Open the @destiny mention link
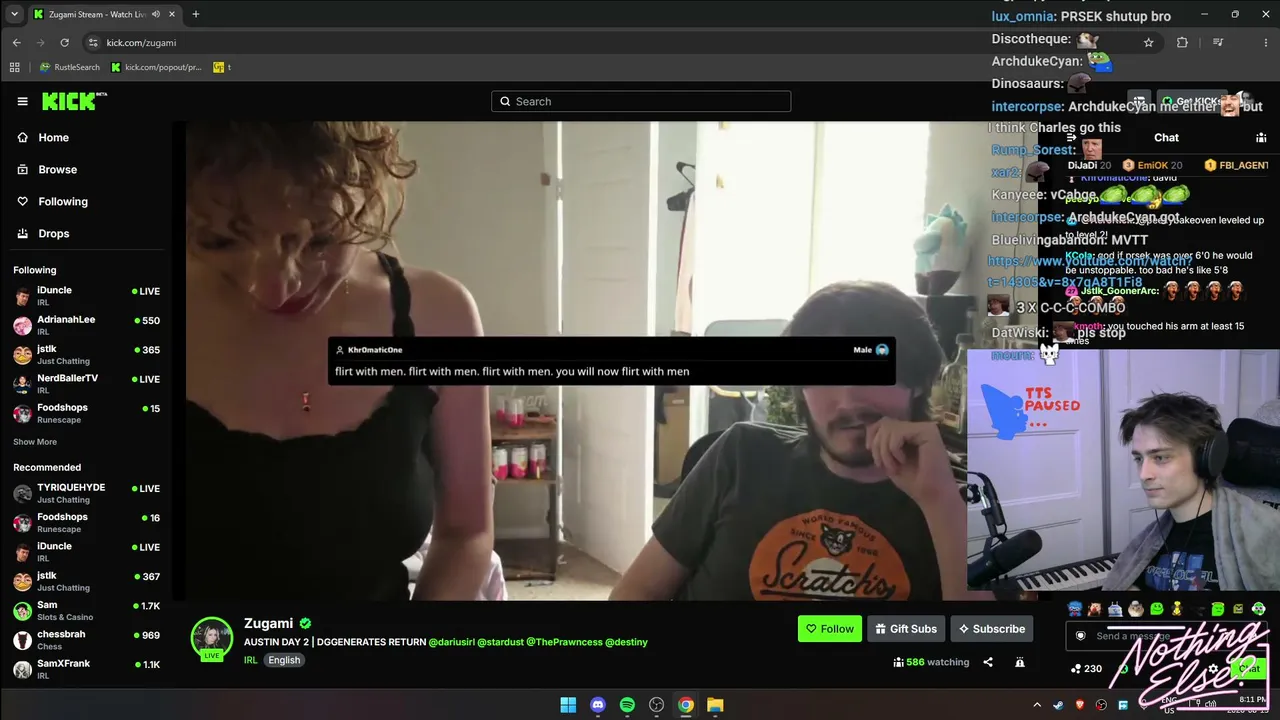This screenshot has height=720, width=1280. point(626,642)
